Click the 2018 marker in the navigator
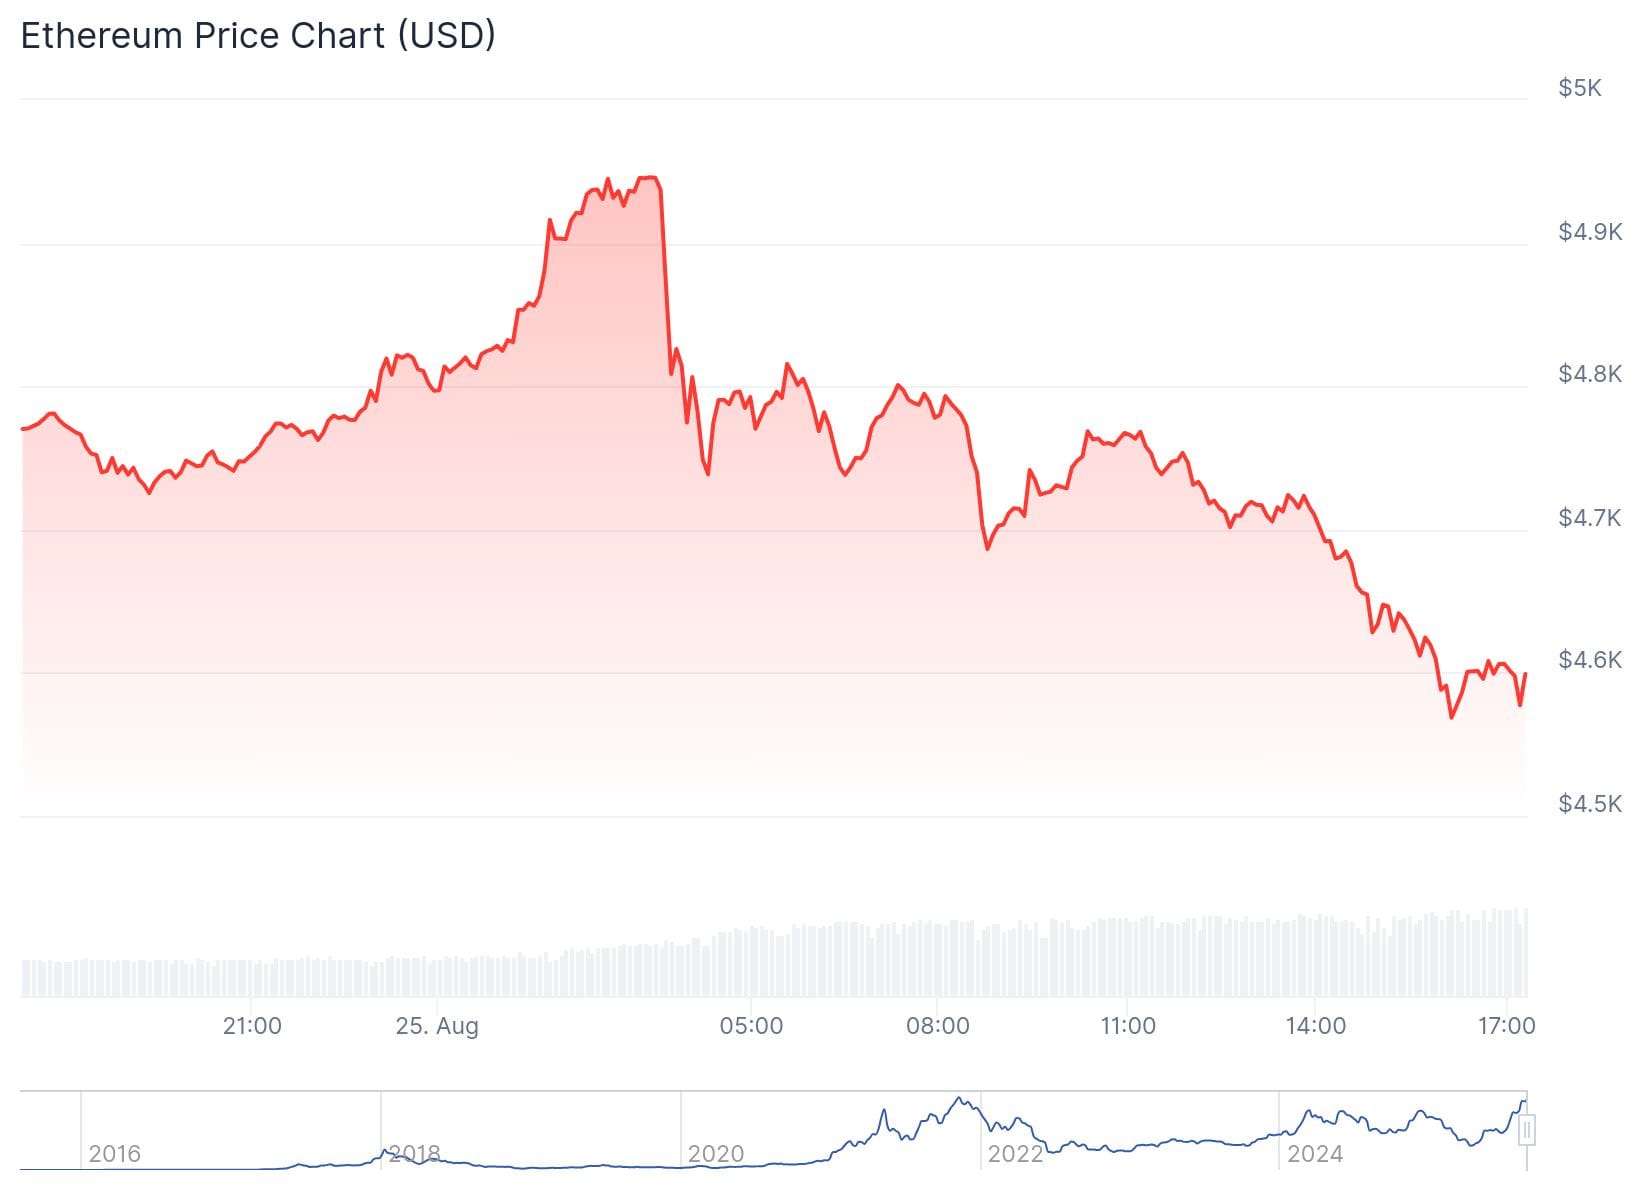This screenshot has width=1644, height=1200. click(x=414, y=1154)
